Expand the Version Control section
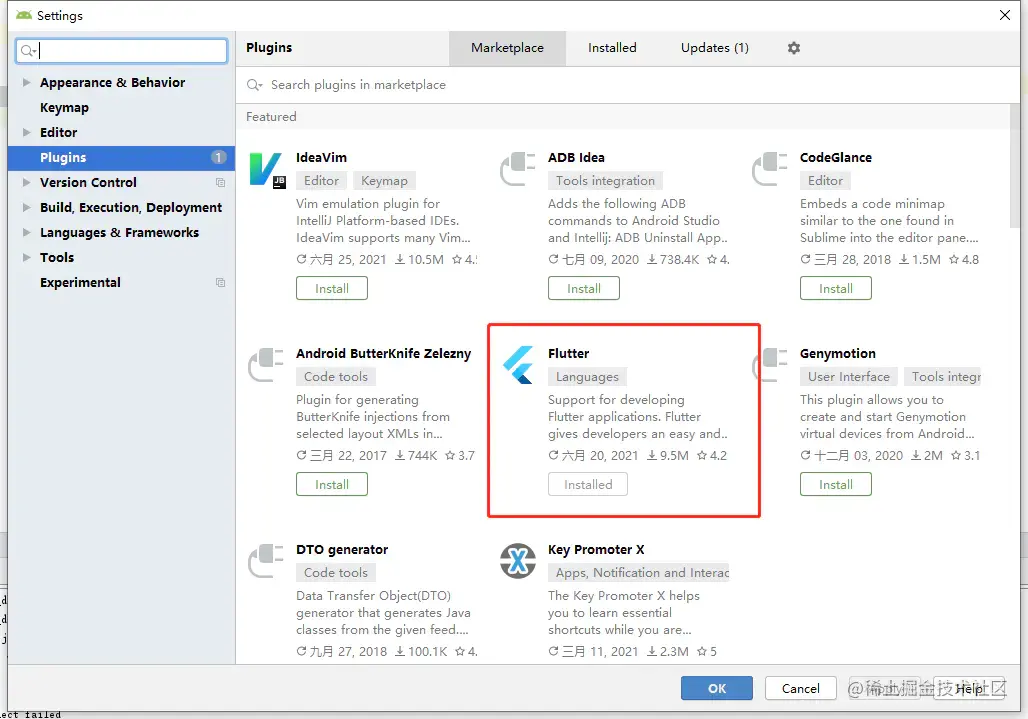This screenshot has height=719, width=1028. pyautogui.click(x=27, y=182)
